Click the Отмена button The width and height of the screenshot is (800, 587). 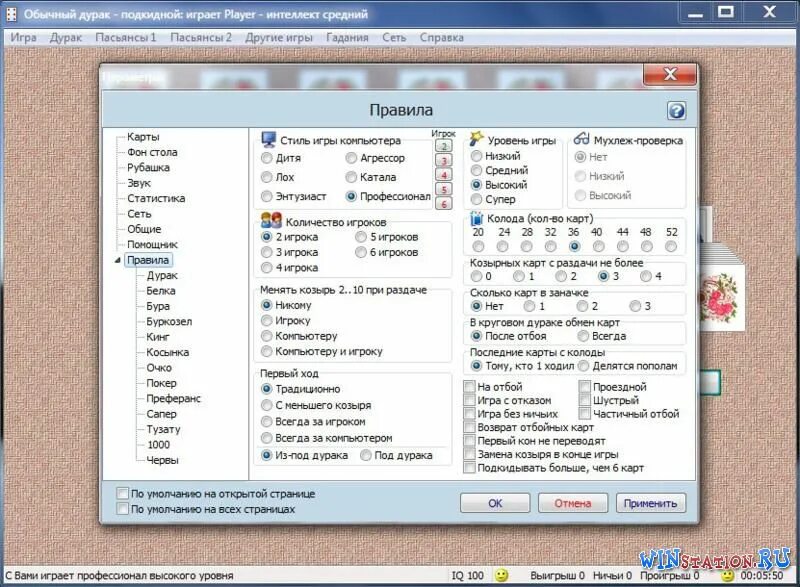pyautogui.click(x=573, y=503)
